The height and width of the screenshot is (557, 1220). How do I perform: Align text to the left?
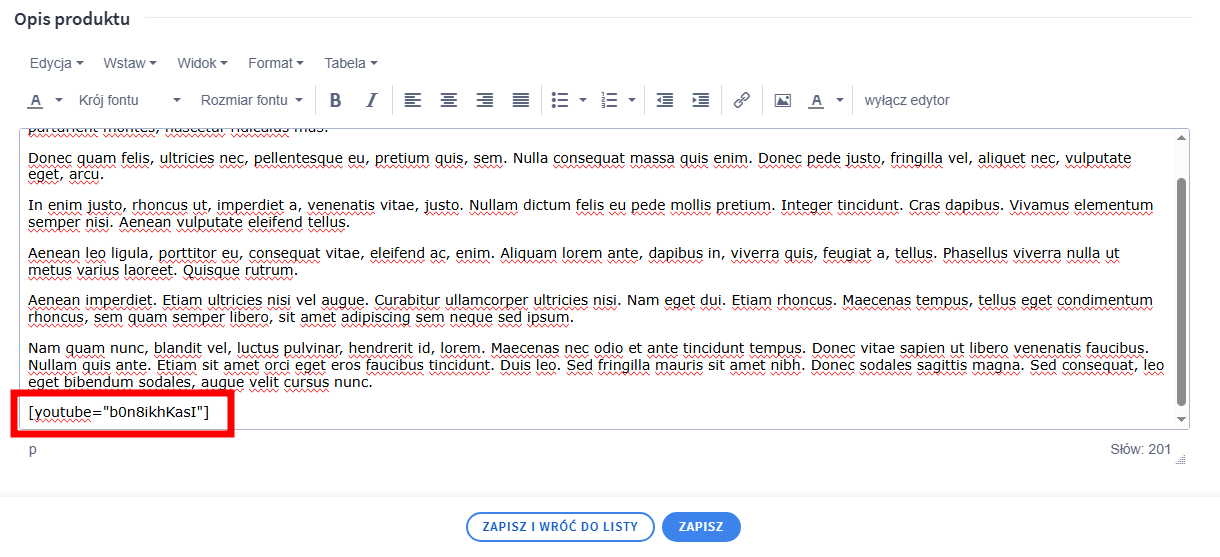(413, 100)
